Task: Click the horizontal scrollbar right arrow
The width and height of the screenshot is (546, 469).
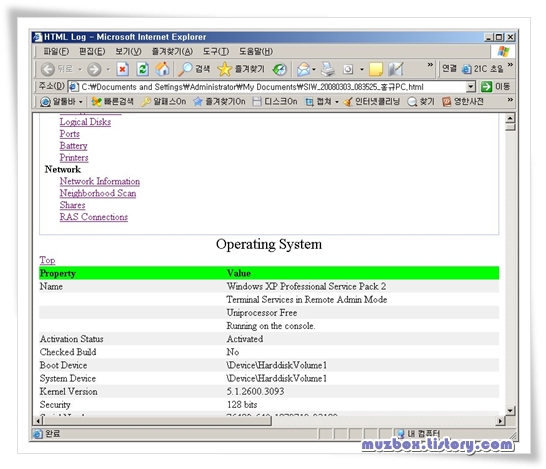Action: (x=500, y=421)
